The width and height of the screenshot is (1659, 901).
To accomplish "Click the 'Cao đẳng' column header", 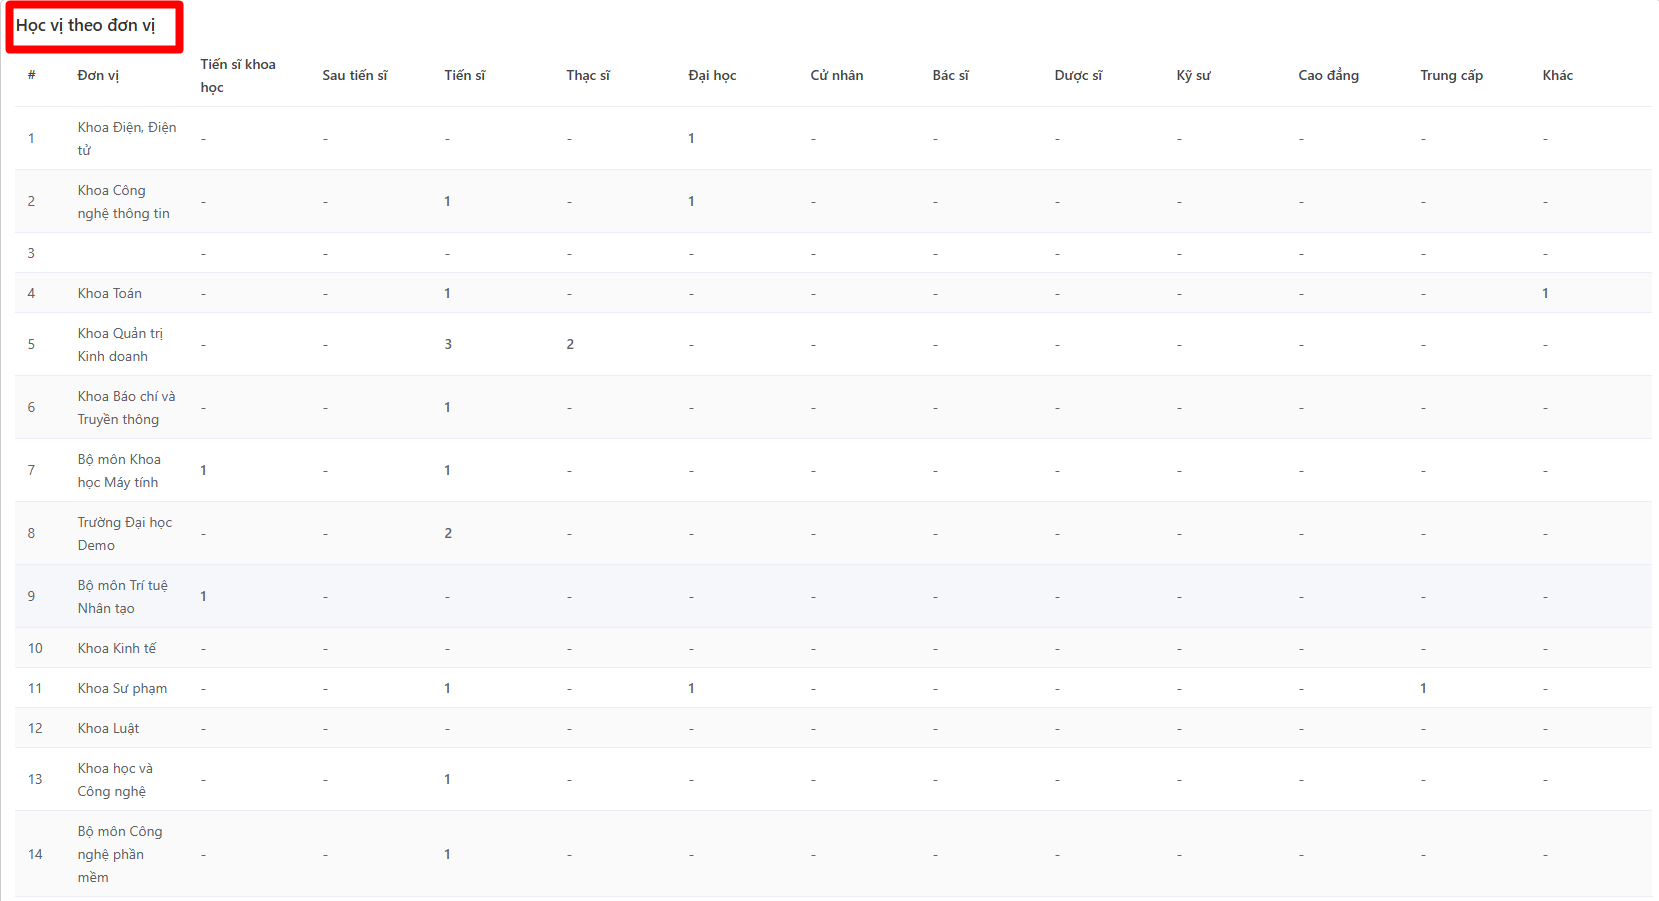I will coord(1328,76).
